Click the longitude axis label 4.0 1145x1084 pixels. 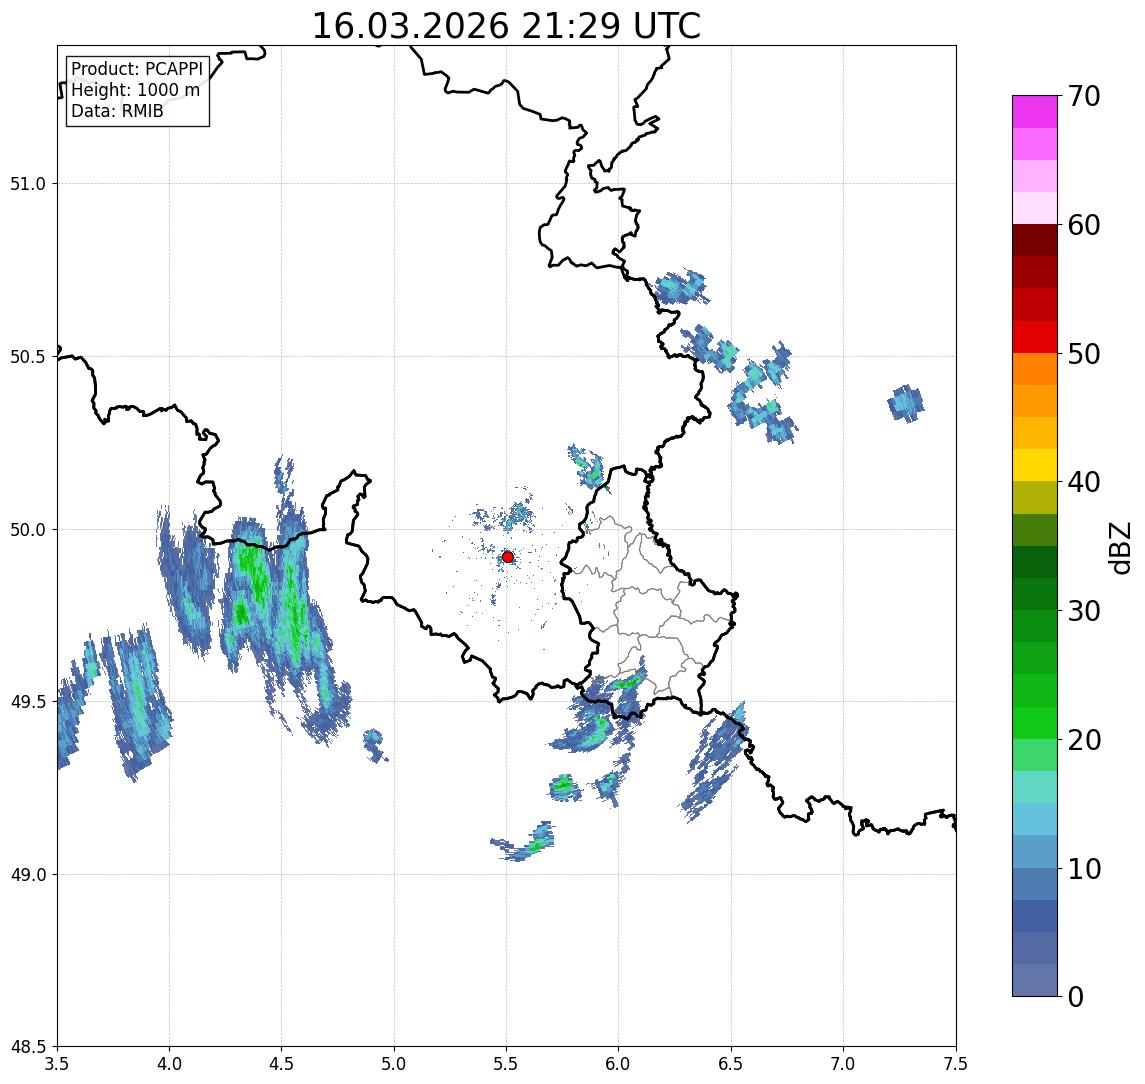tap(169, 1064)
